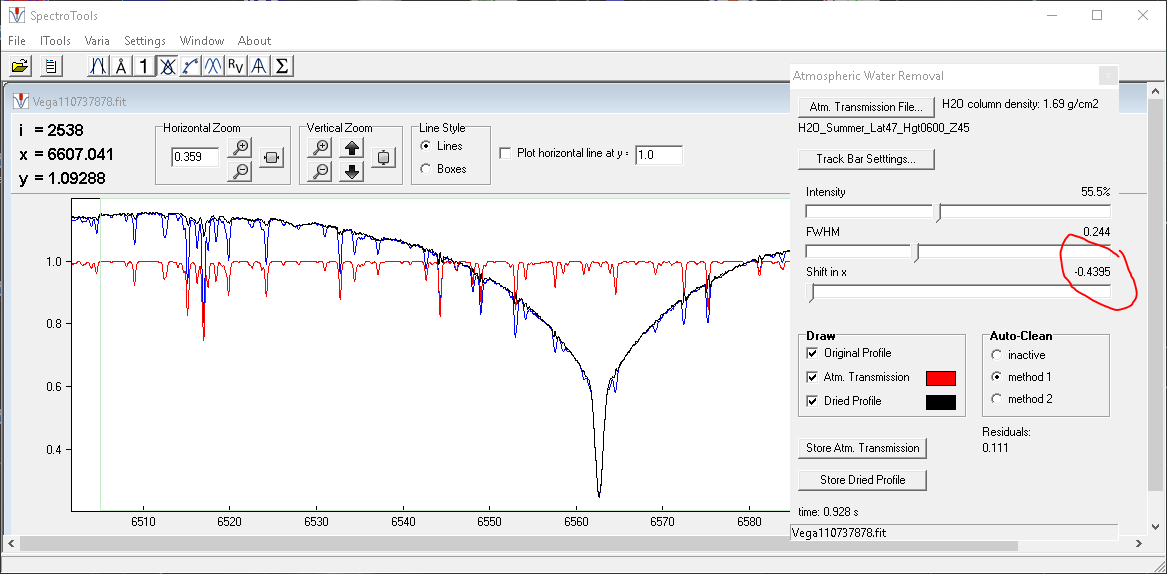Click horizontal zoom in magnifier
This screenshot has height=574, width=1167.
click(240, 148)
